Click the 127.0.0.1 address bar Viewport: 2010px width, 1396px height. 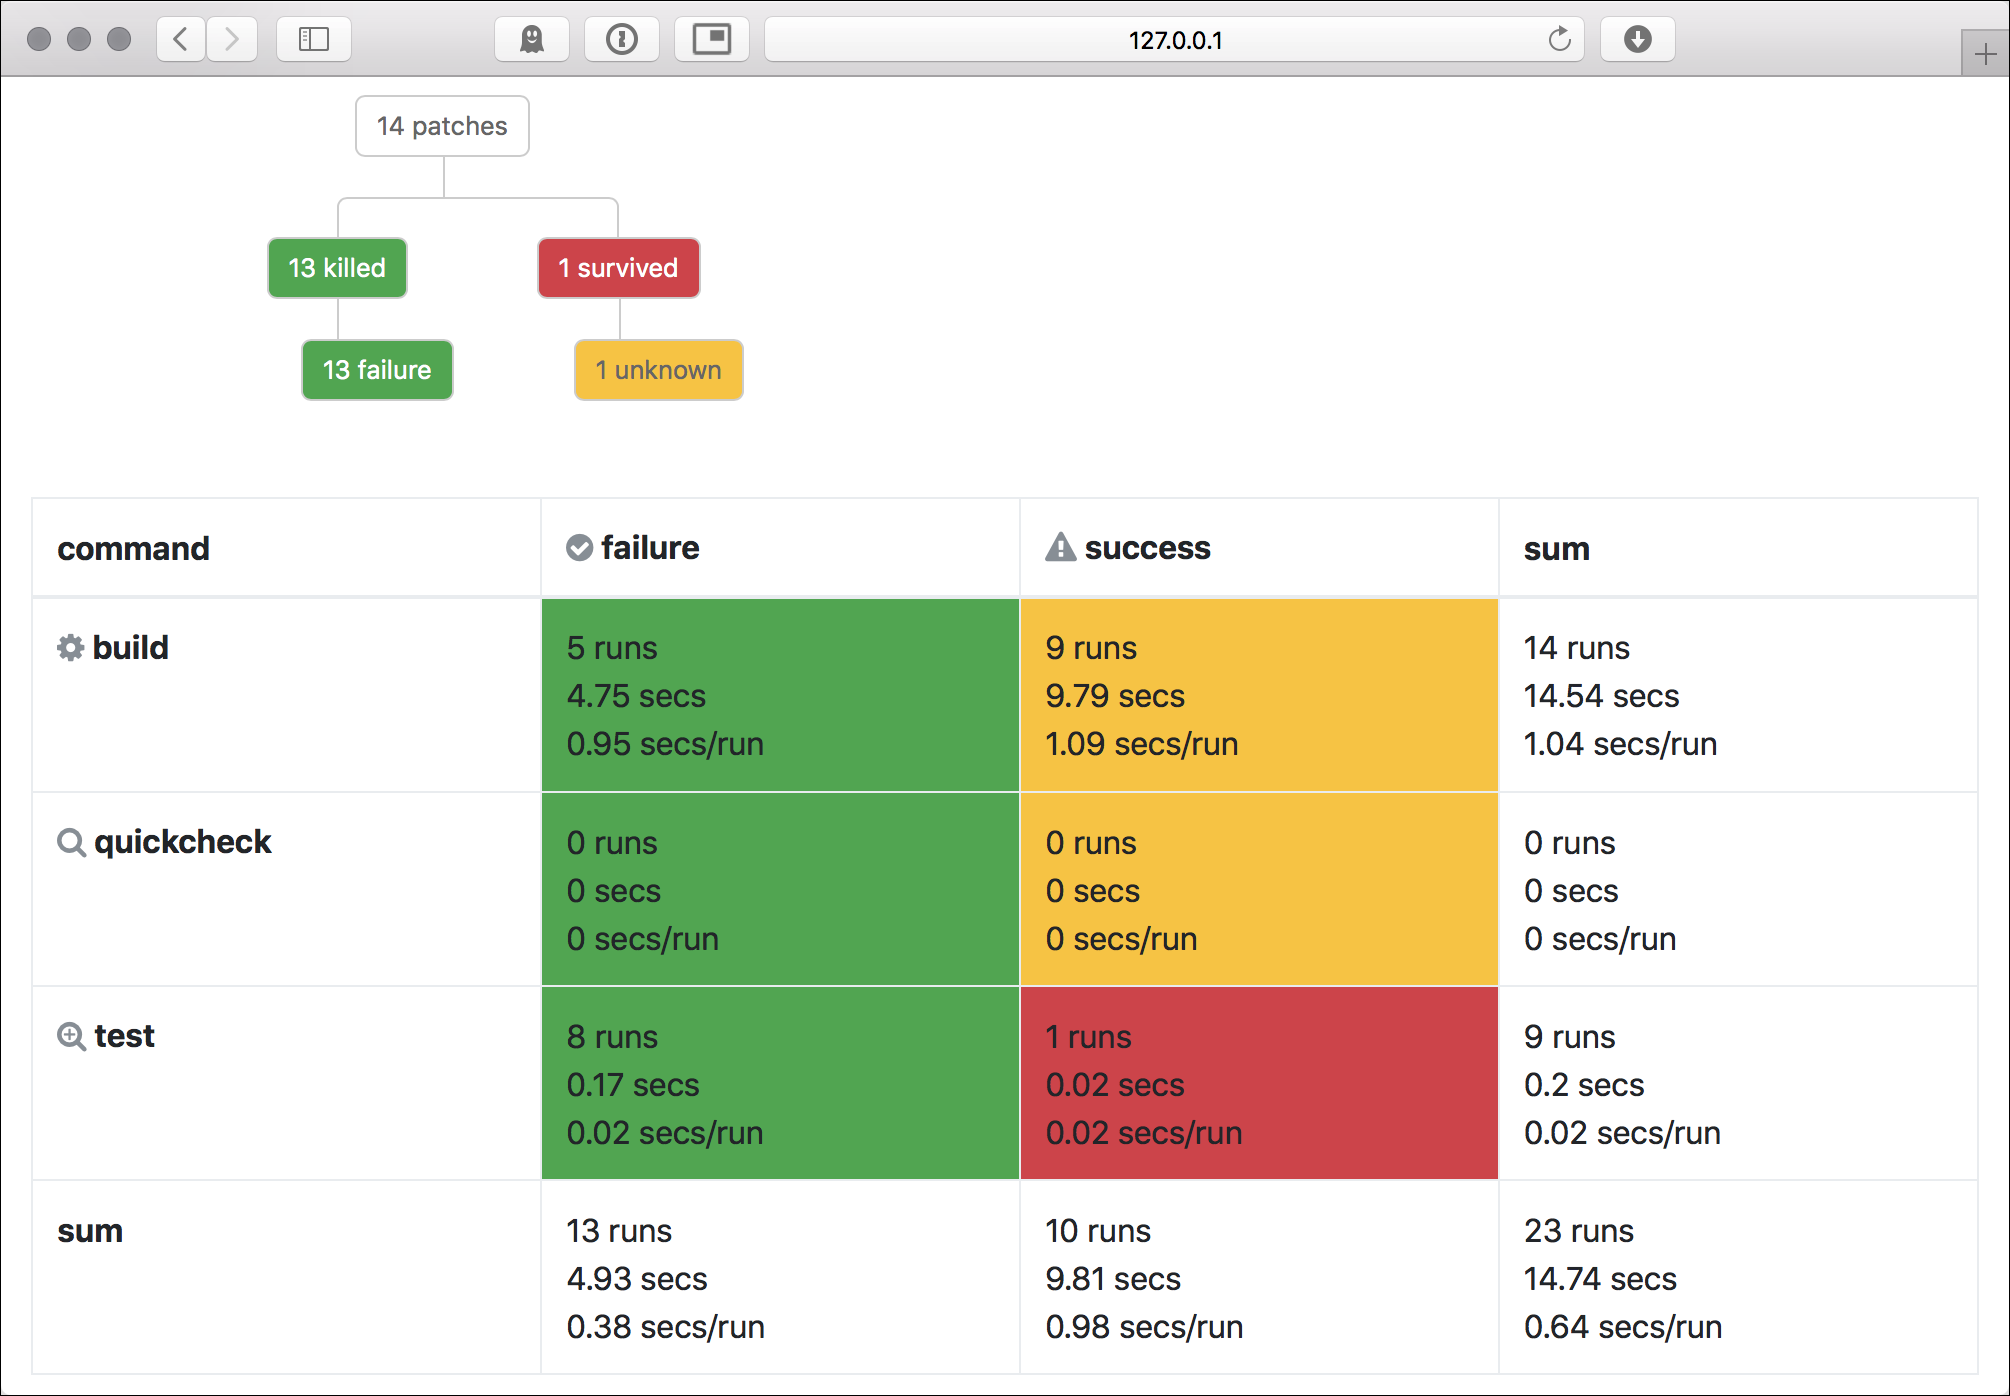[x=1174, y=40]
